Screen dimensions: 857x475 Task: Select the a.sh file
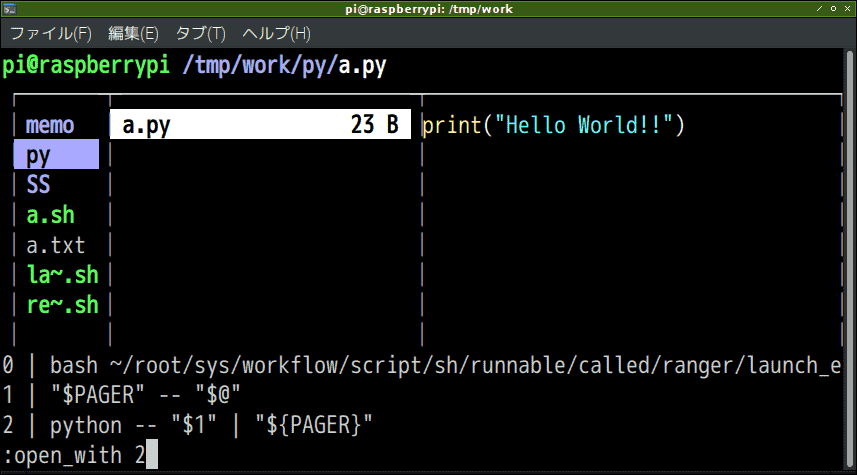pos(50,215)
